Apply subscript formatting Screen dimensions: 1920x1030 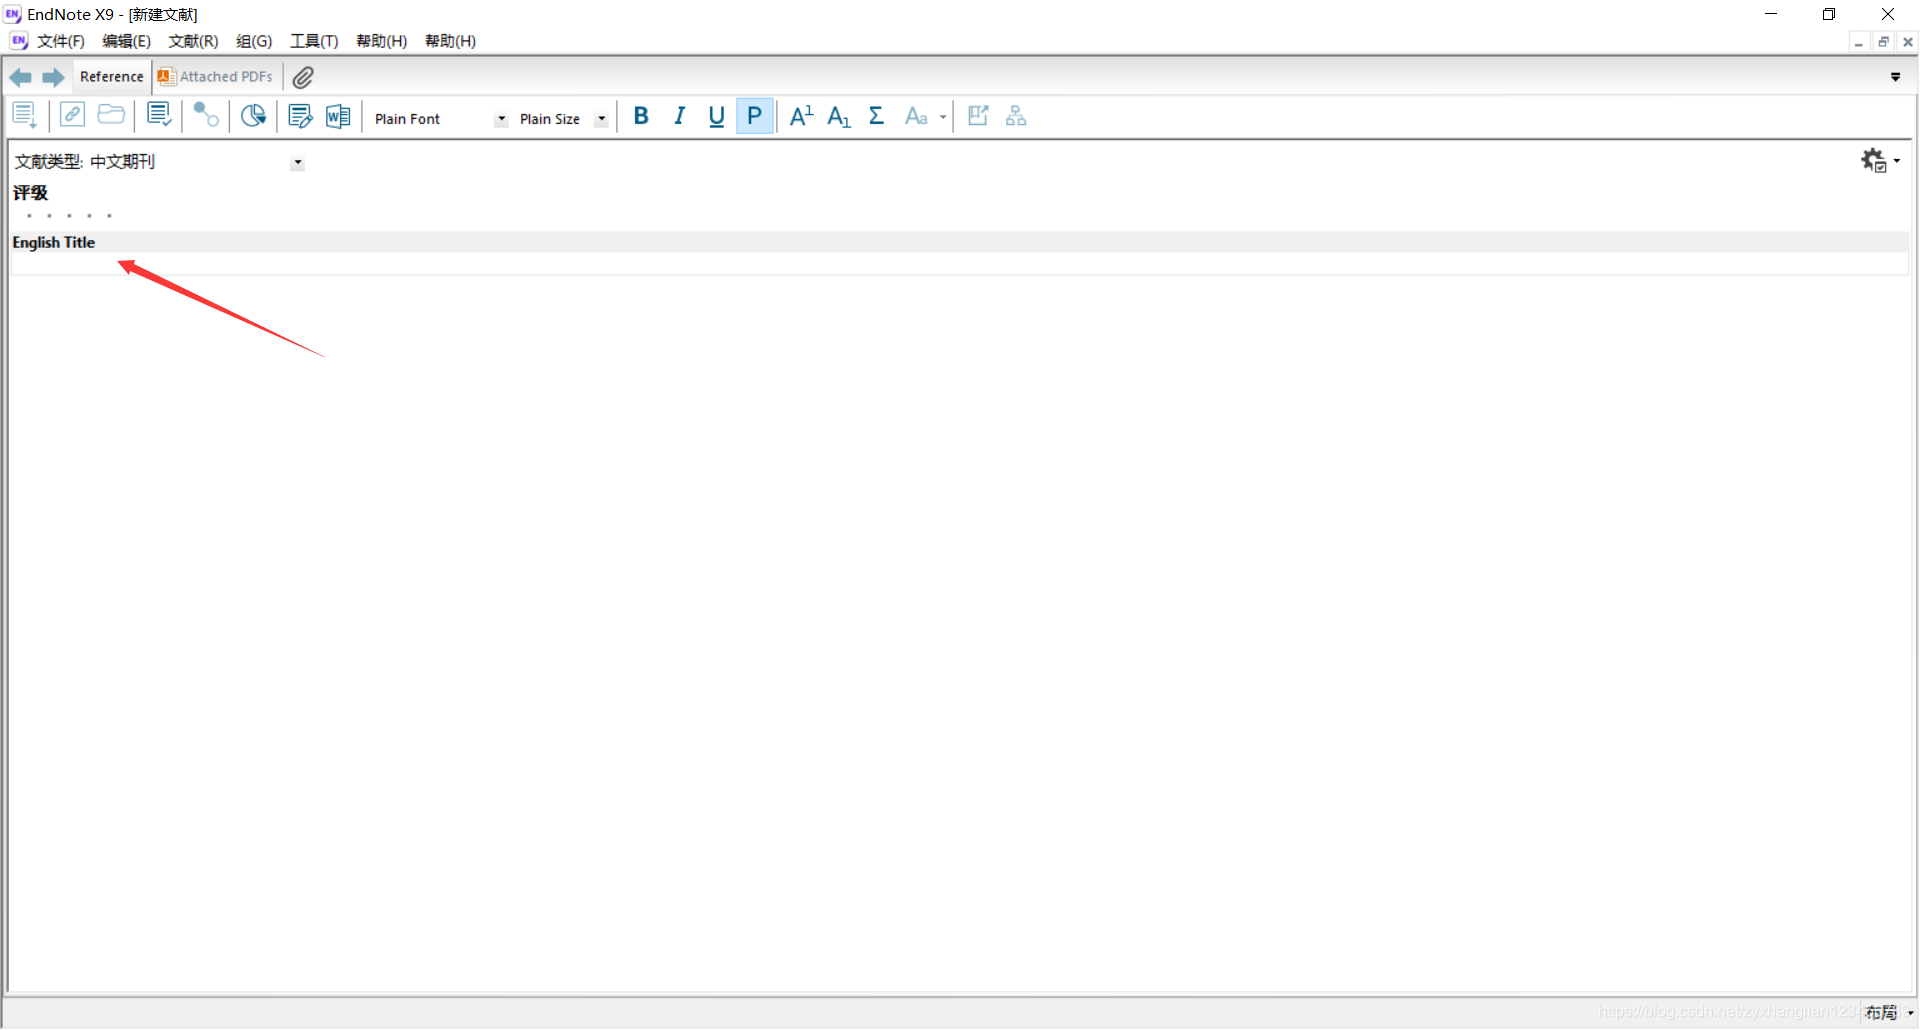click(x=839, y=116)
